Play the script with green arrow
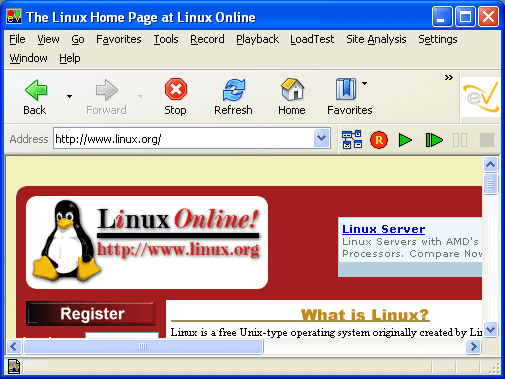The image size is (505, 379). tap(405, 140)
